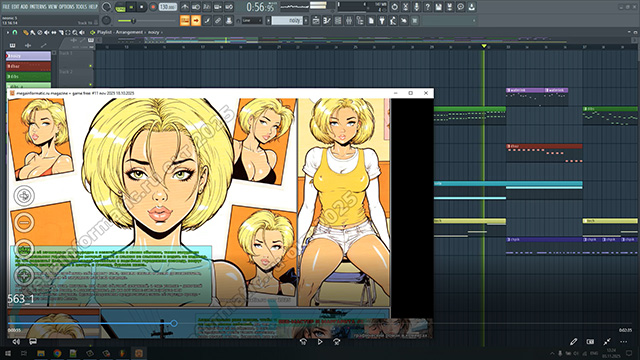Click the speech bubble news icon
Viewport: 640px width, 360px height.
coord(460,7)
